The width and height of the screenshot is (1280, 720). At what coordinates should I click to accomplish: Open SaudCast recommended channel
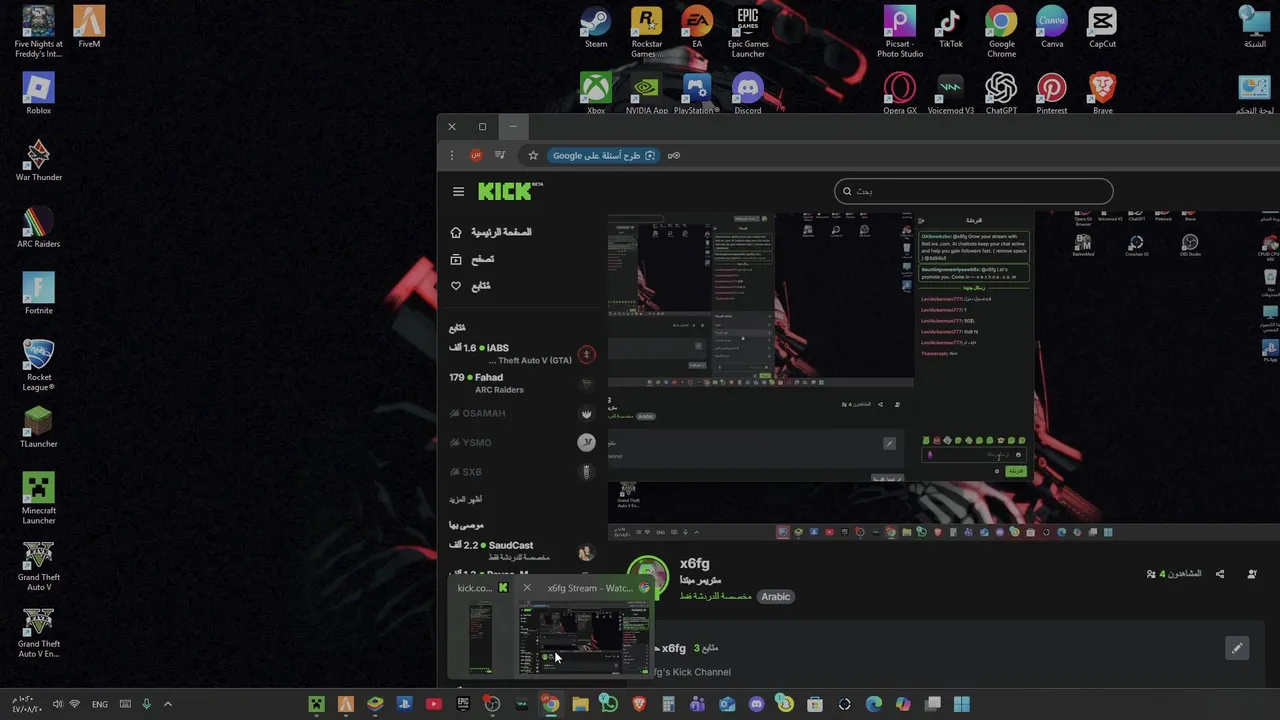522,551
